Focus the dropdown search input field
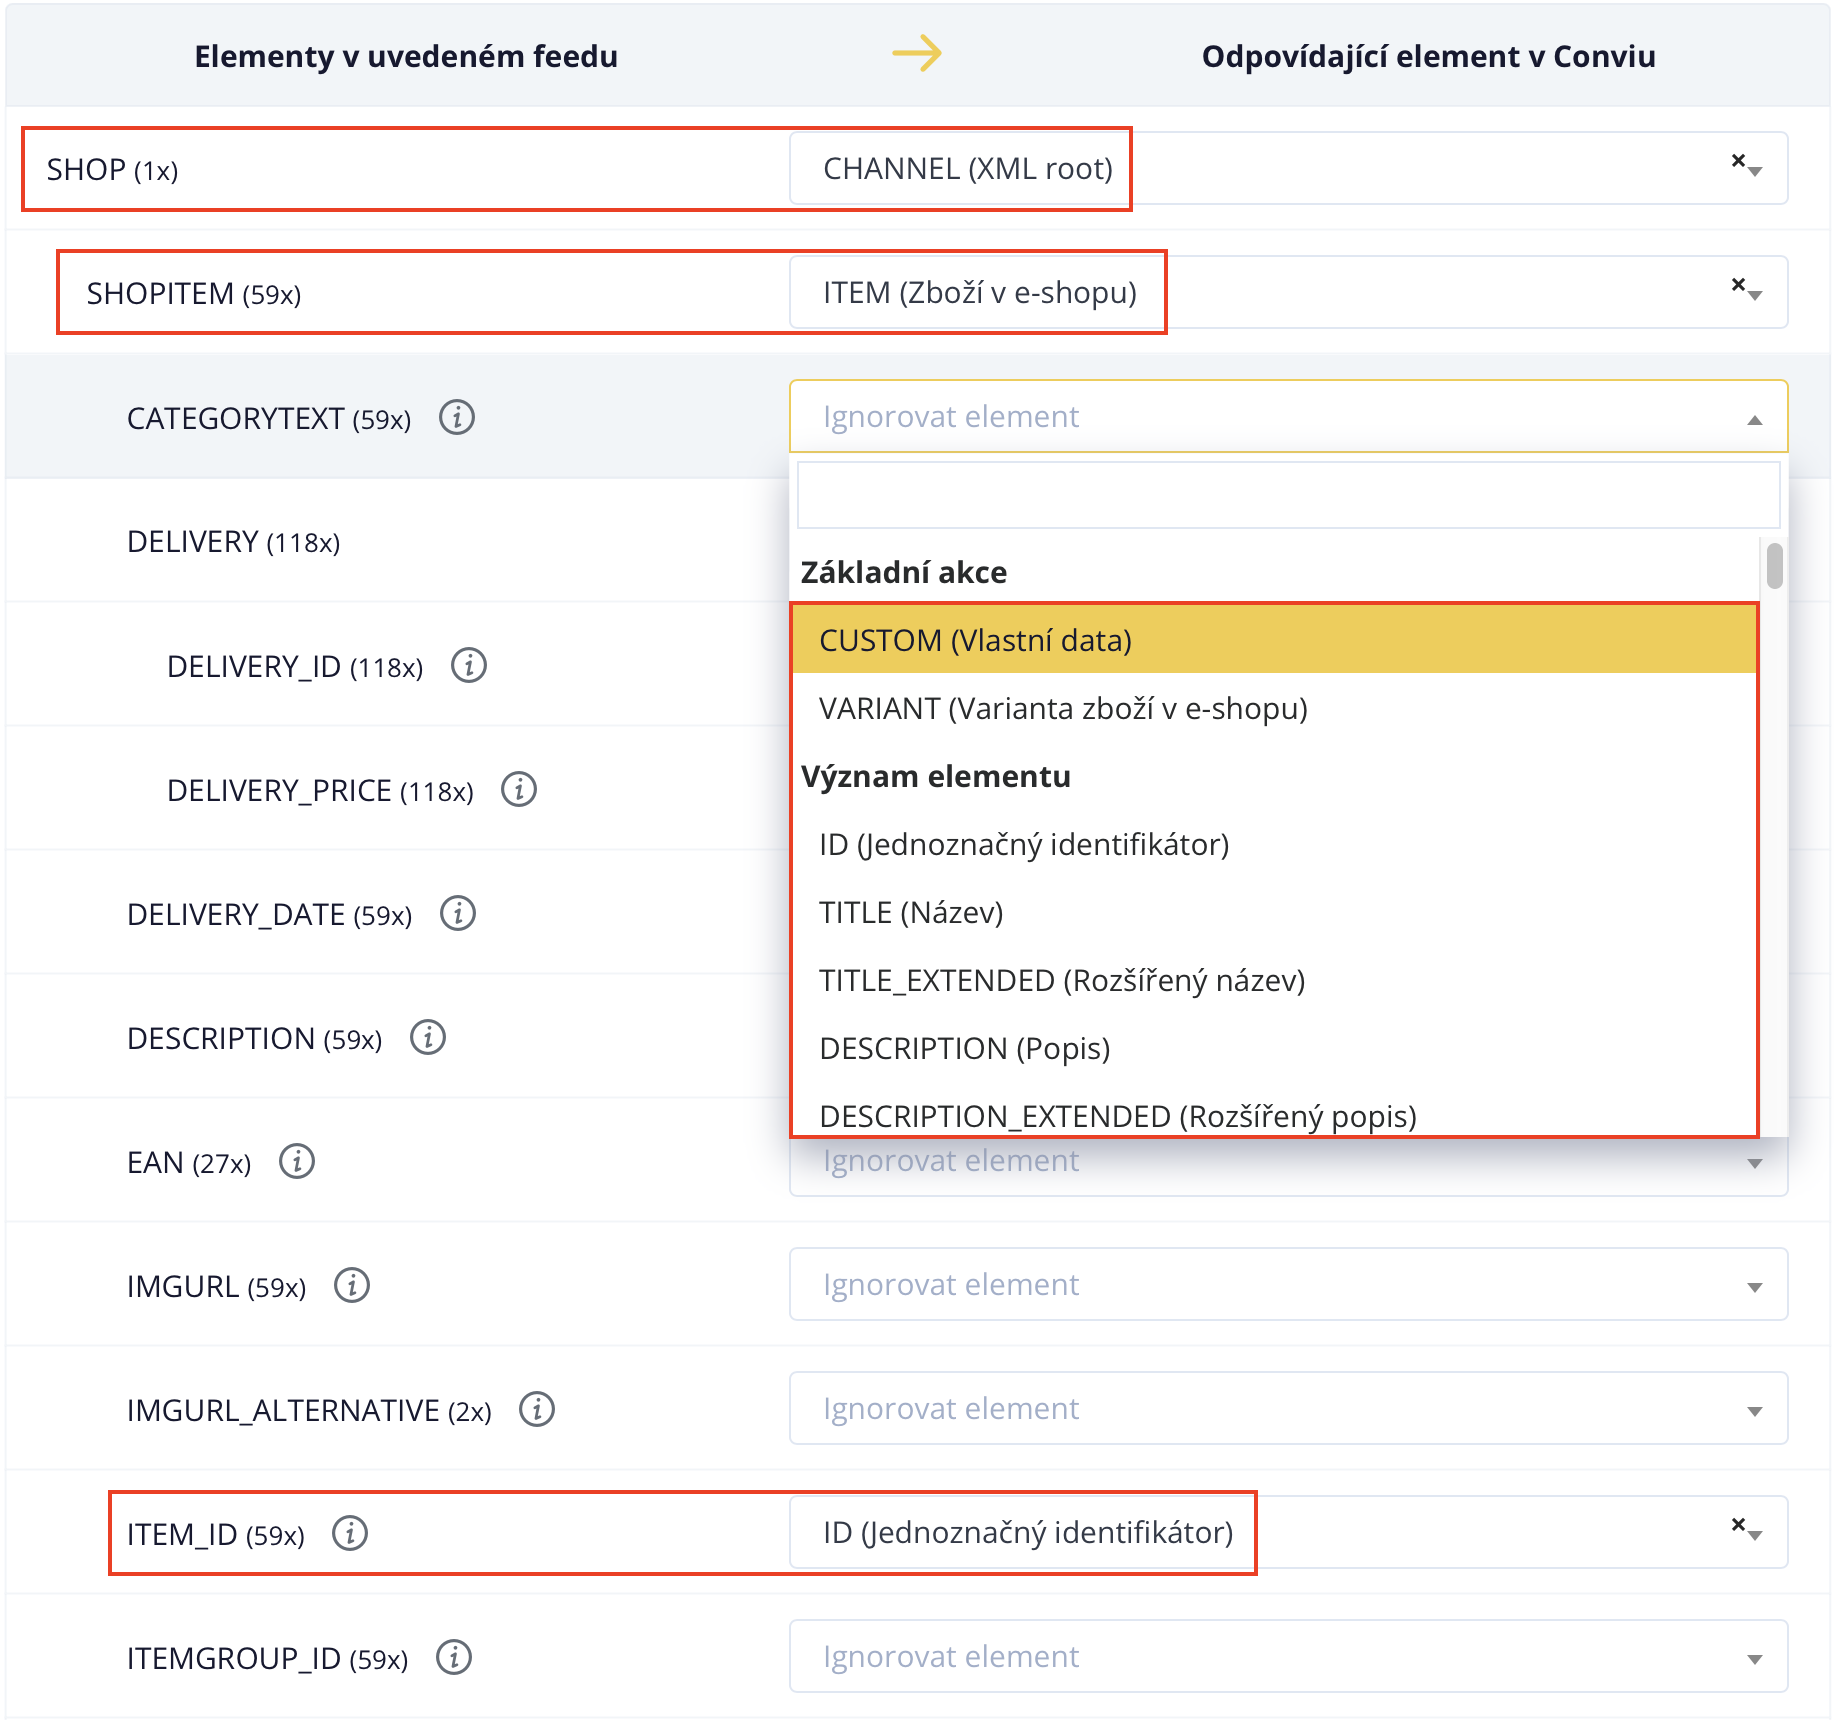Screen dimensions: 1834x1720 pos(1288,495)
